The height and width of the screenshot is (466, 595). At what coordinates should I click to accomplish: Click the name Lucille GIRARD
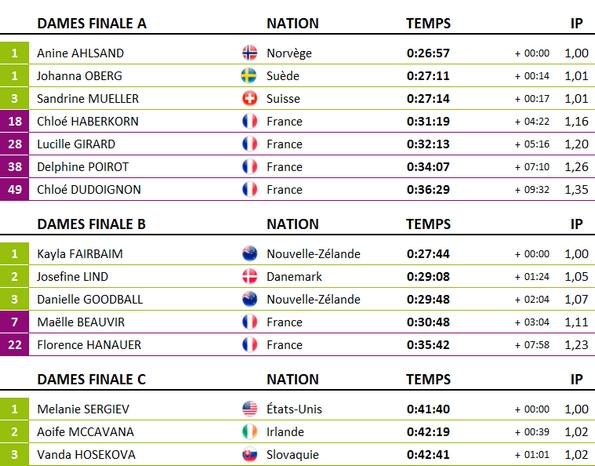(76, 144)
